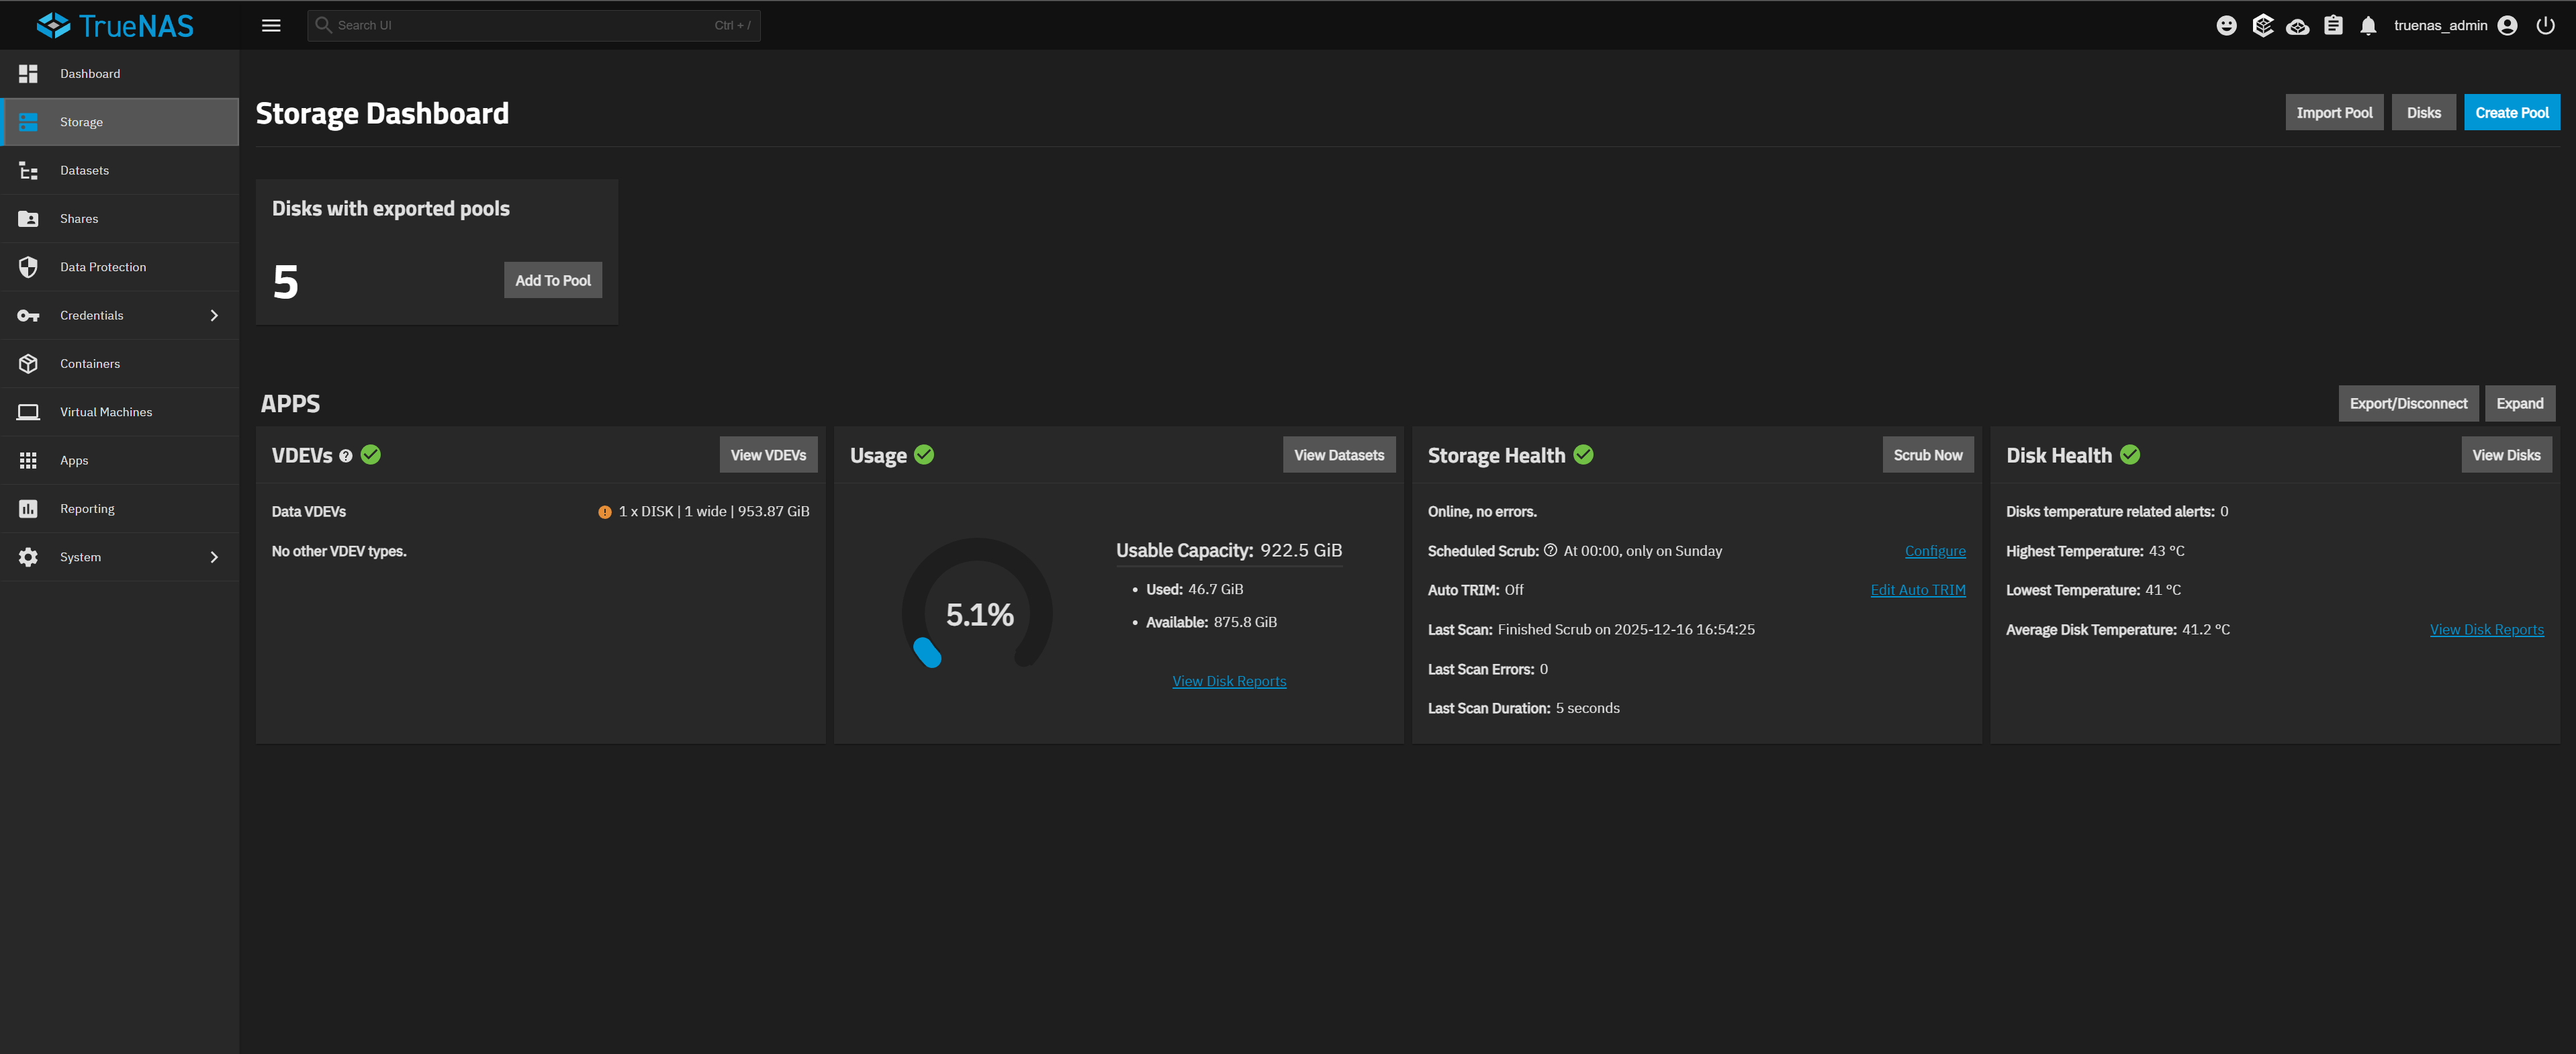Click the VDEVs help question-mark icon
The image size is (2576, 1054).
click(346, 456)
